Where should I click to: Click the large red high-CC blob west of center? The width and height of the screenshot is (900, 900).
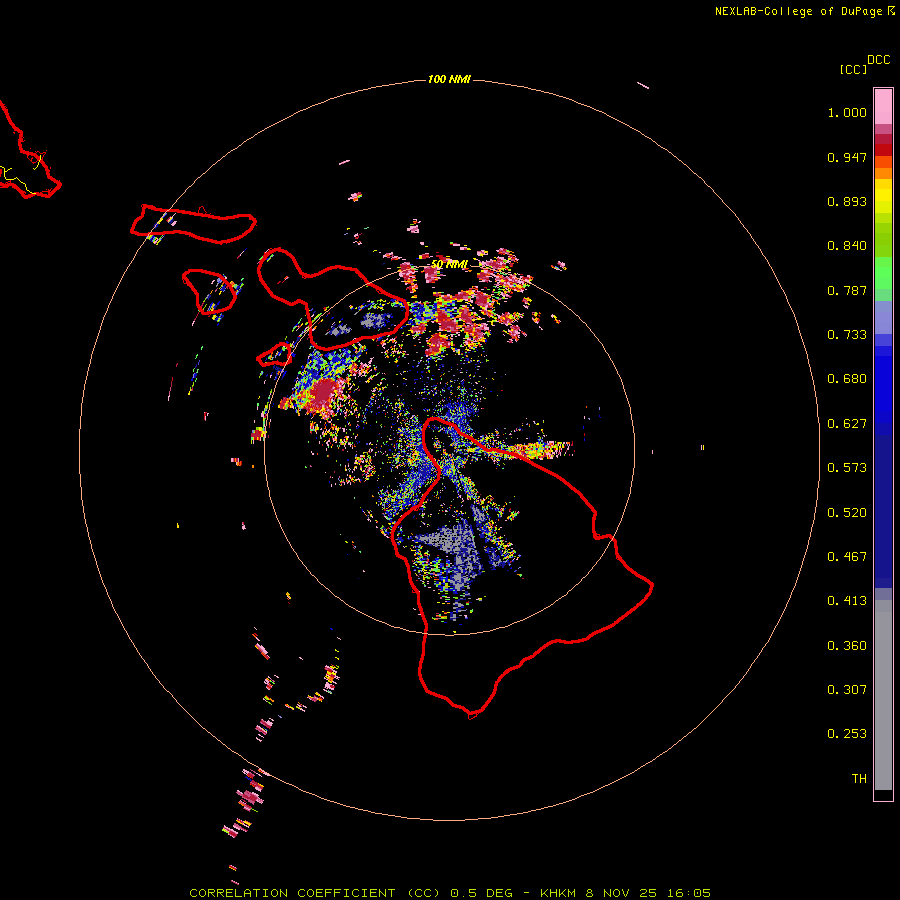(x=325, y=392)
